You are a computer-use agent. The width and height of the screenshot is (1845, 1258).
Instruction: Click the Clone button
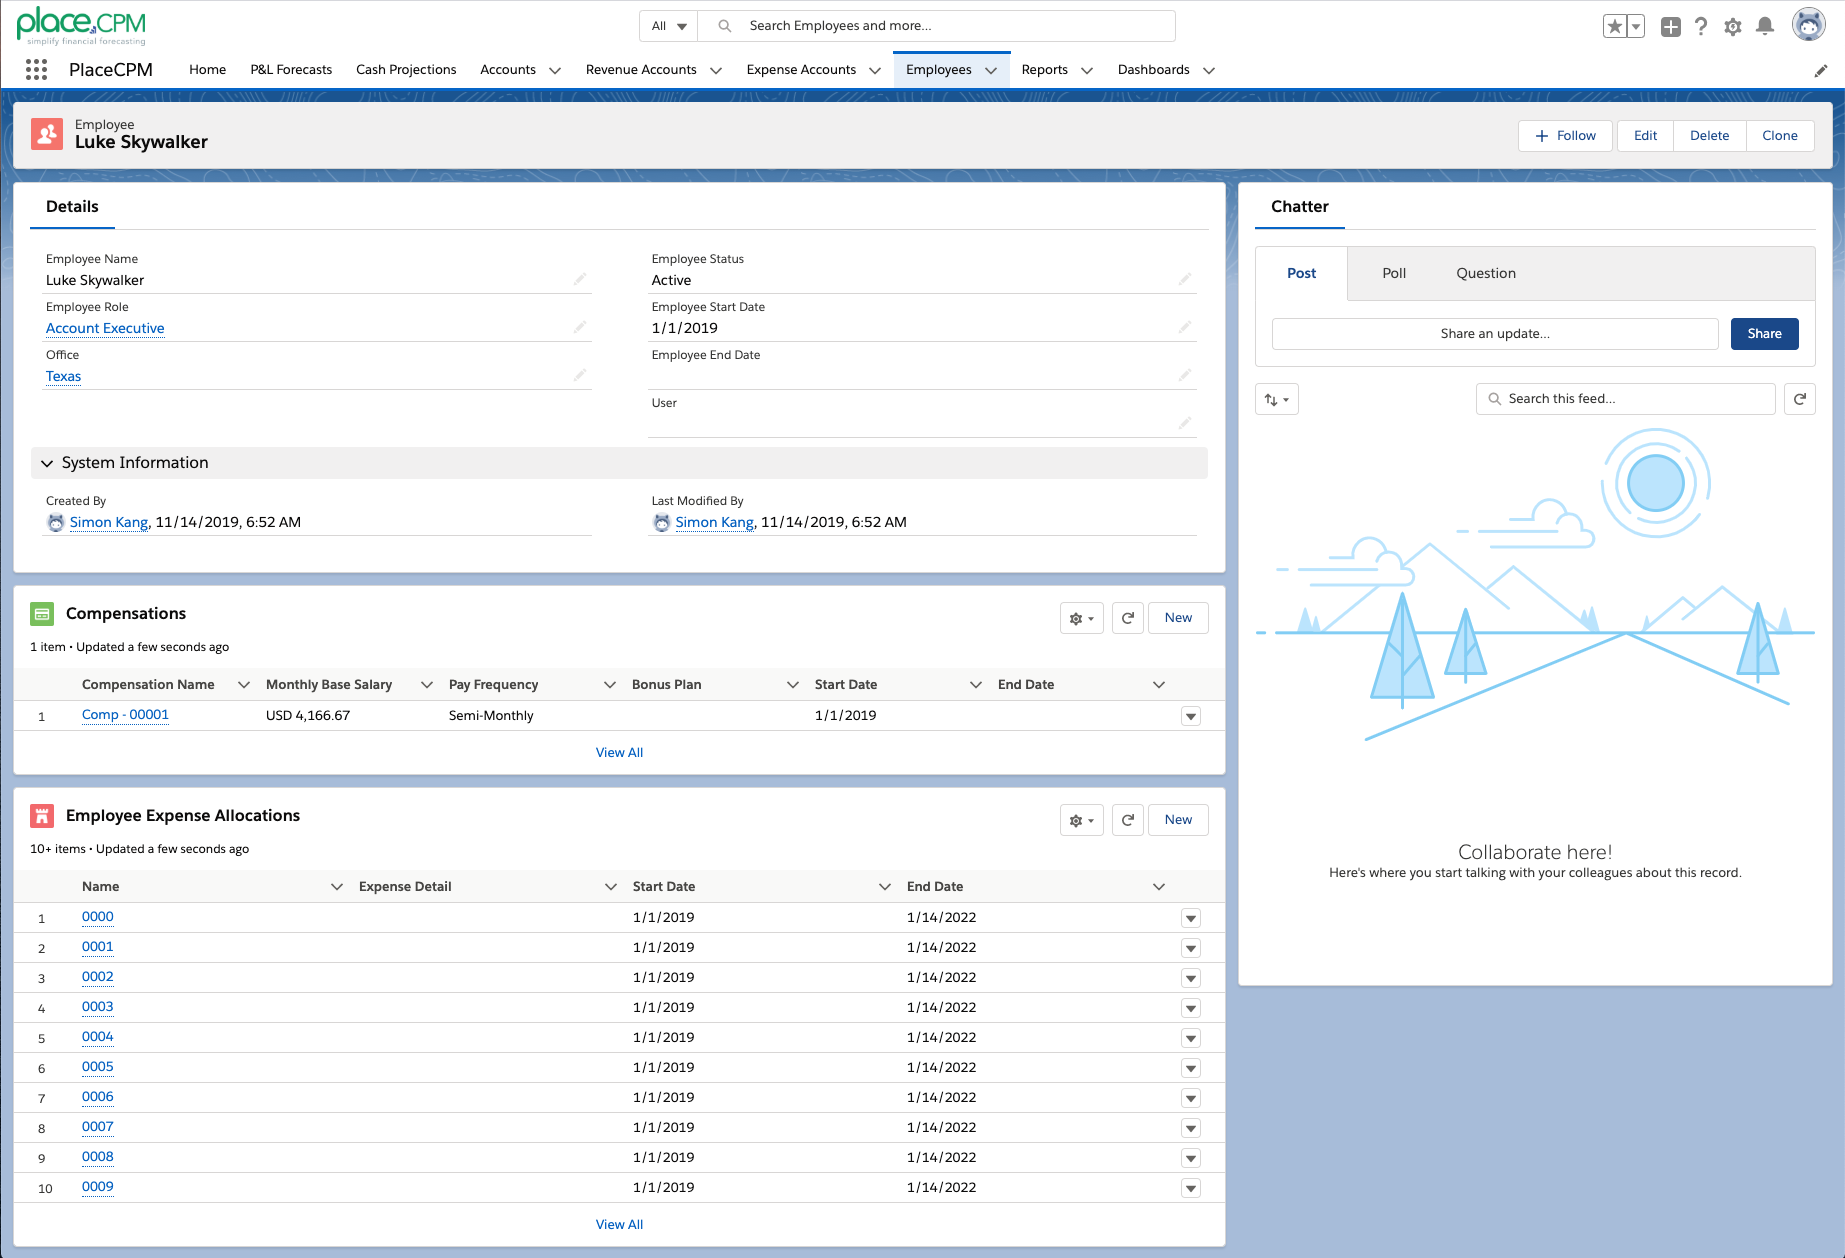(1779, 136)
